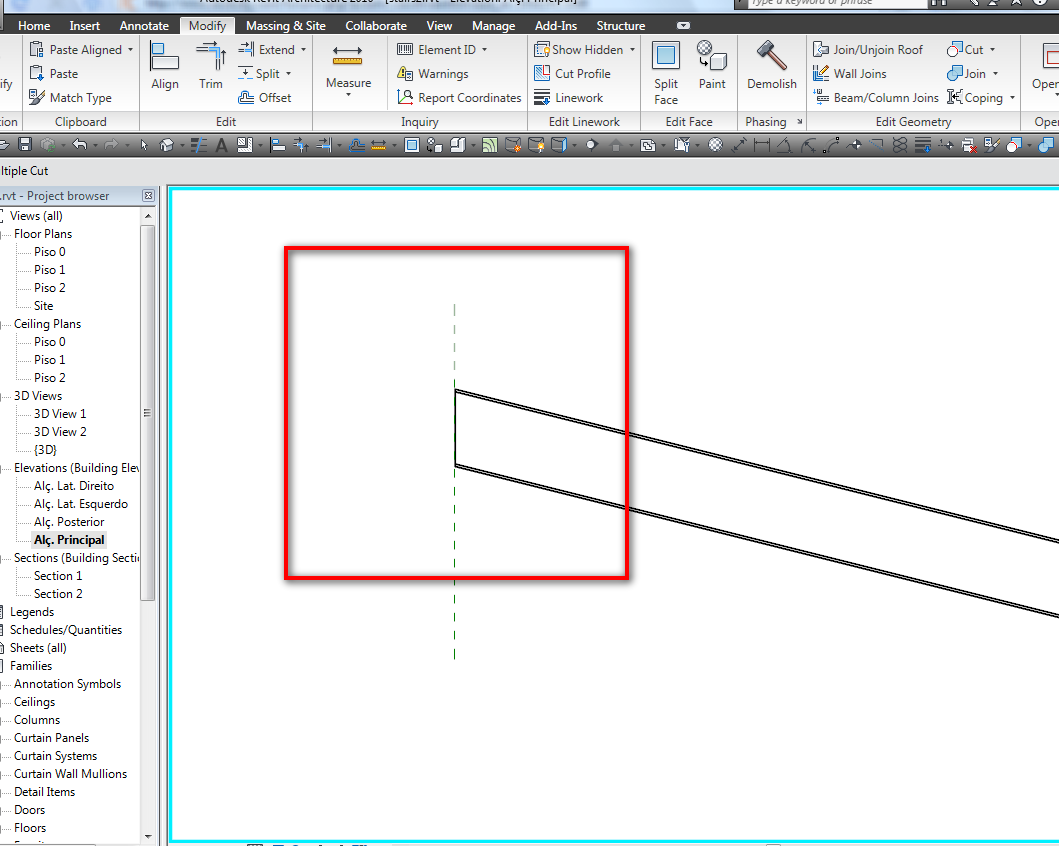Click the pointer Modify icon in quick access toolbar

[x=143, y=145]
